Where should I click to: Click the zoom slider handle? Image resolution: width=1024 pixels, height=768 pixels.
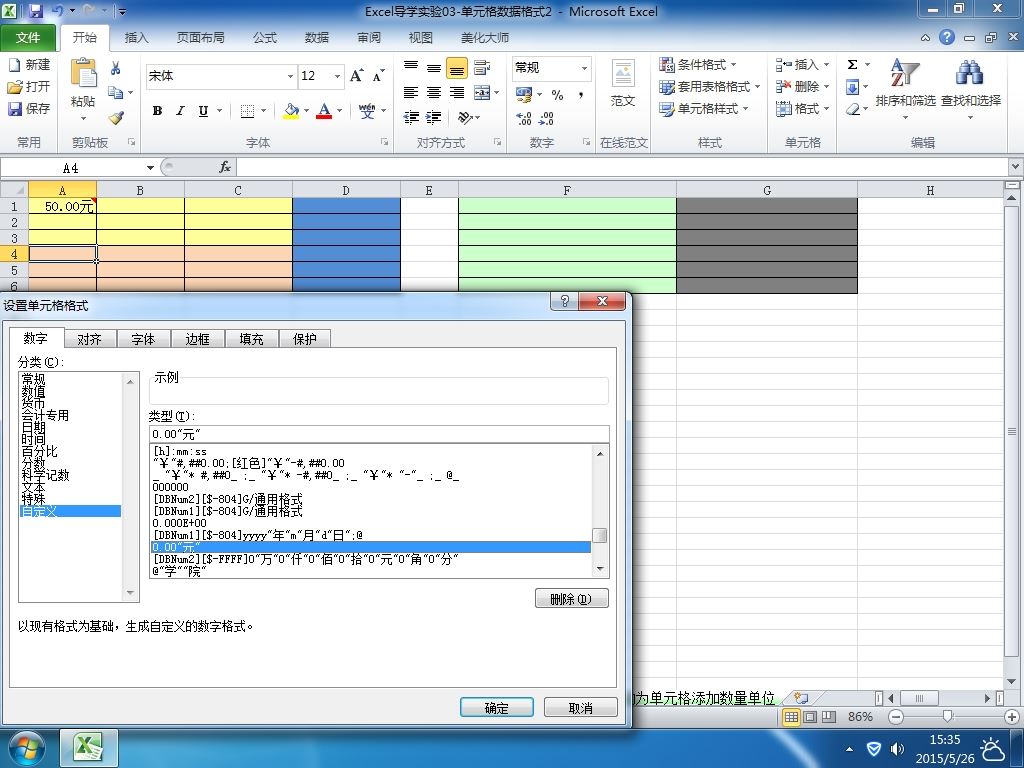pyautogui.click(x=948, y=716)
